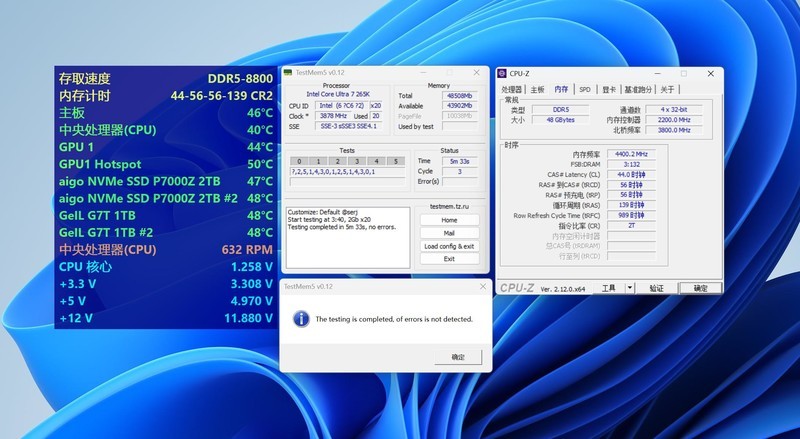Click the 验证 button in CPU-Z
Viewport: 800px width, 439px height.
(656, 288)
